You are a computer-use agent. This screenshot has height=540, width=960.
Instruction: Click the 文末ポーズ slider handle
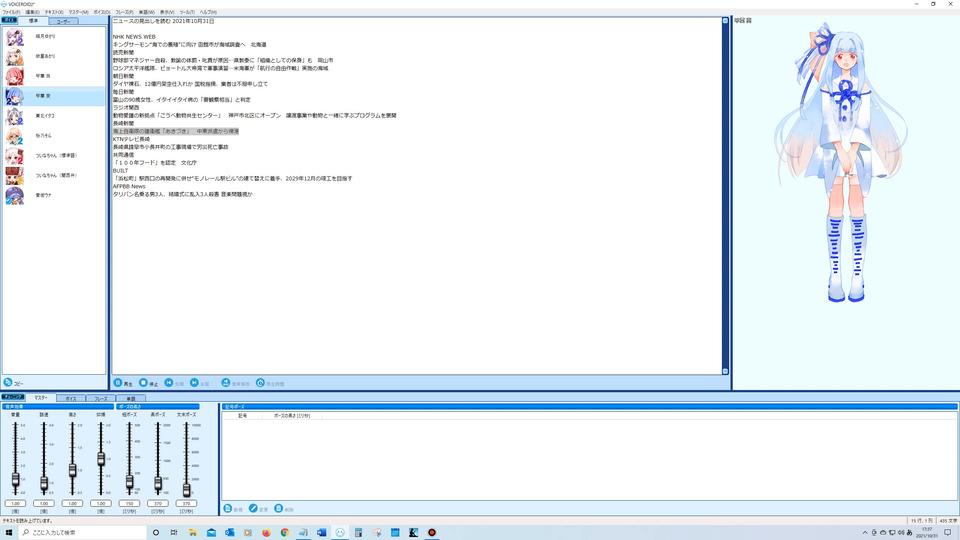pyautogui.click(x=186, y=489)
